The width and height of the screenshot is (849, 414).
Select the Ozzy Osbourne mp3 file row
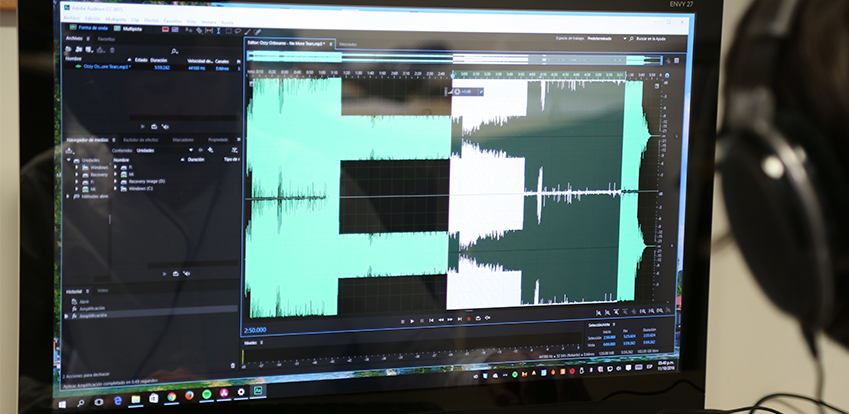tap(152, 67)
